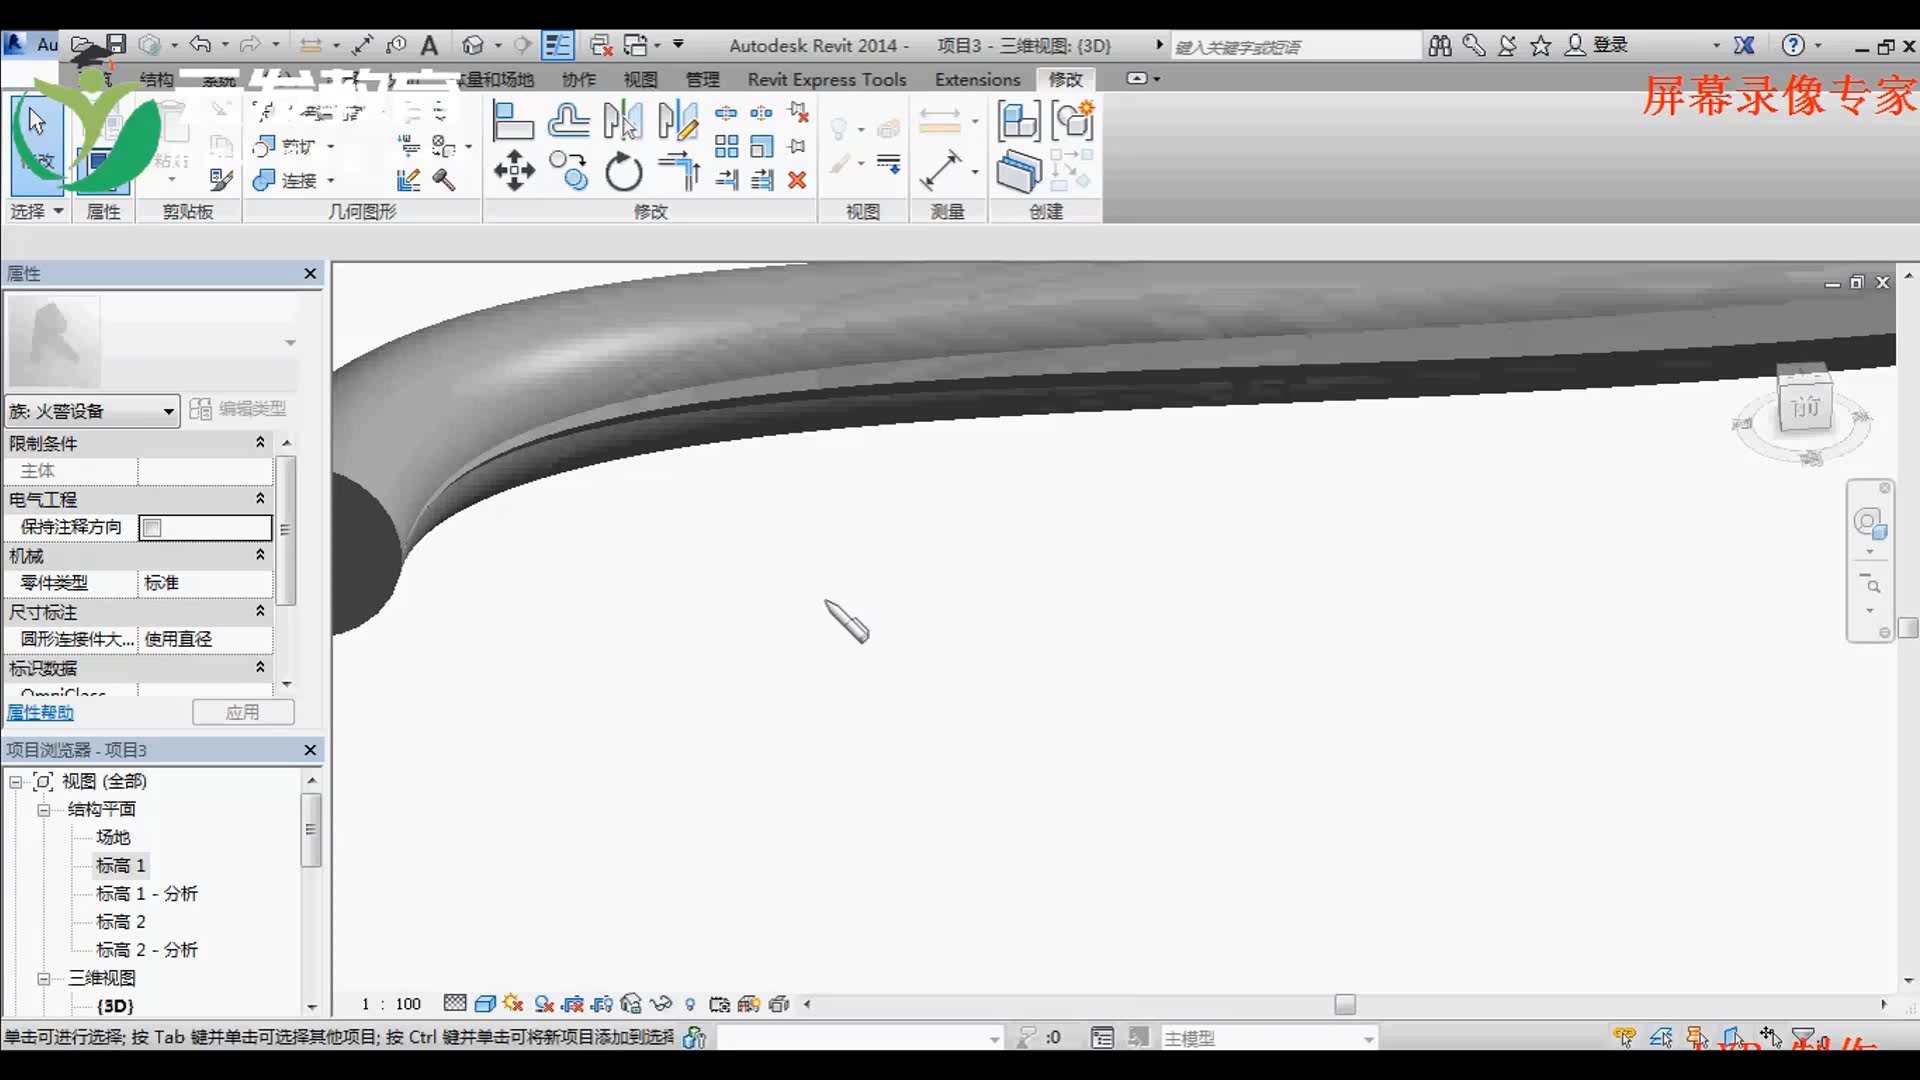
Task: Collapse the 限制条件 properties section
Action: (x=260, y=442)
